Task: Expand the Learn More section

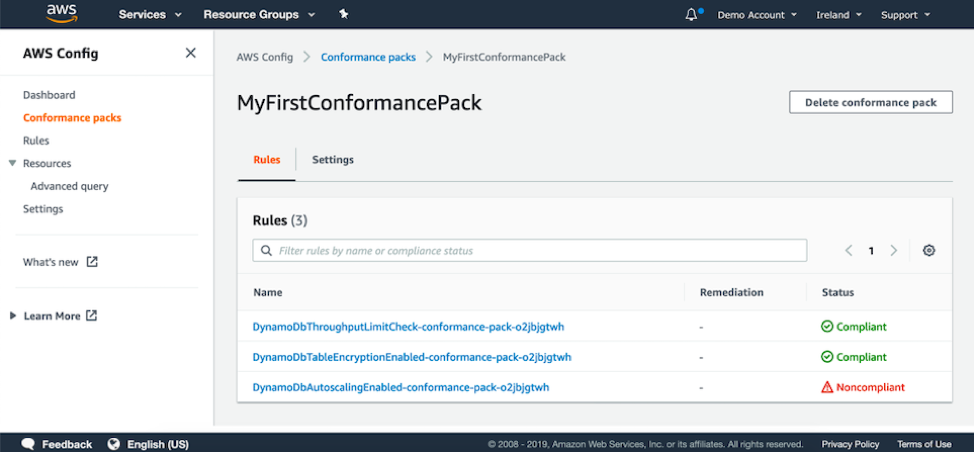Action: click(13, 315)
